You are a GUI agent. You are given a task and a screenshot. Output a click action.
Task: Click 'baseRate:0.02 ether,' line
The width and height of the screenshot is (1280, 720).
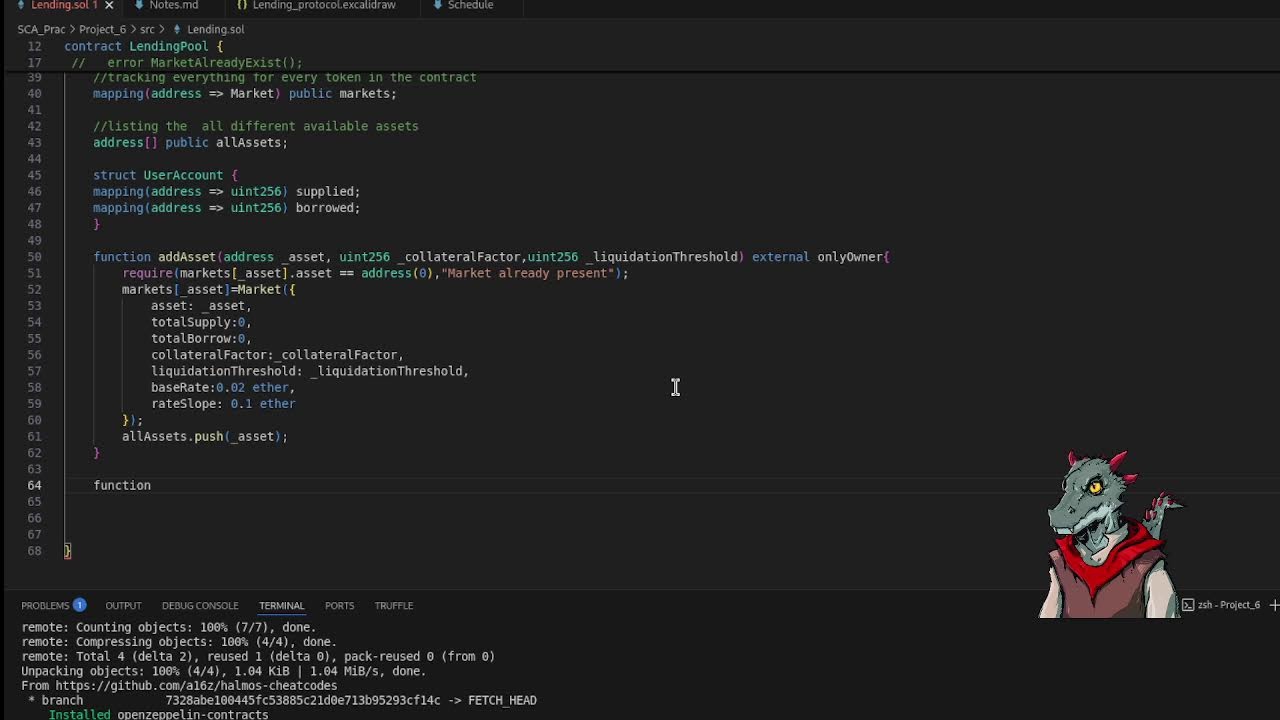(223, 387)
